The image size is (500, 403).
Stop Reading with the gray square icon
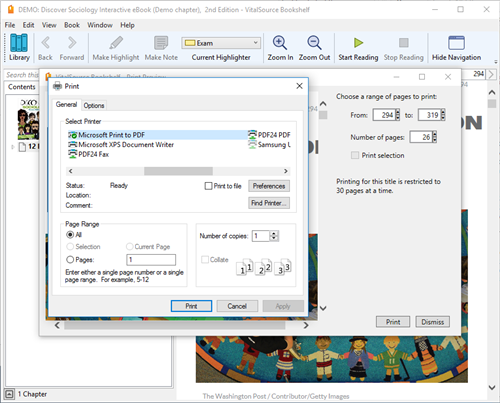404,43
